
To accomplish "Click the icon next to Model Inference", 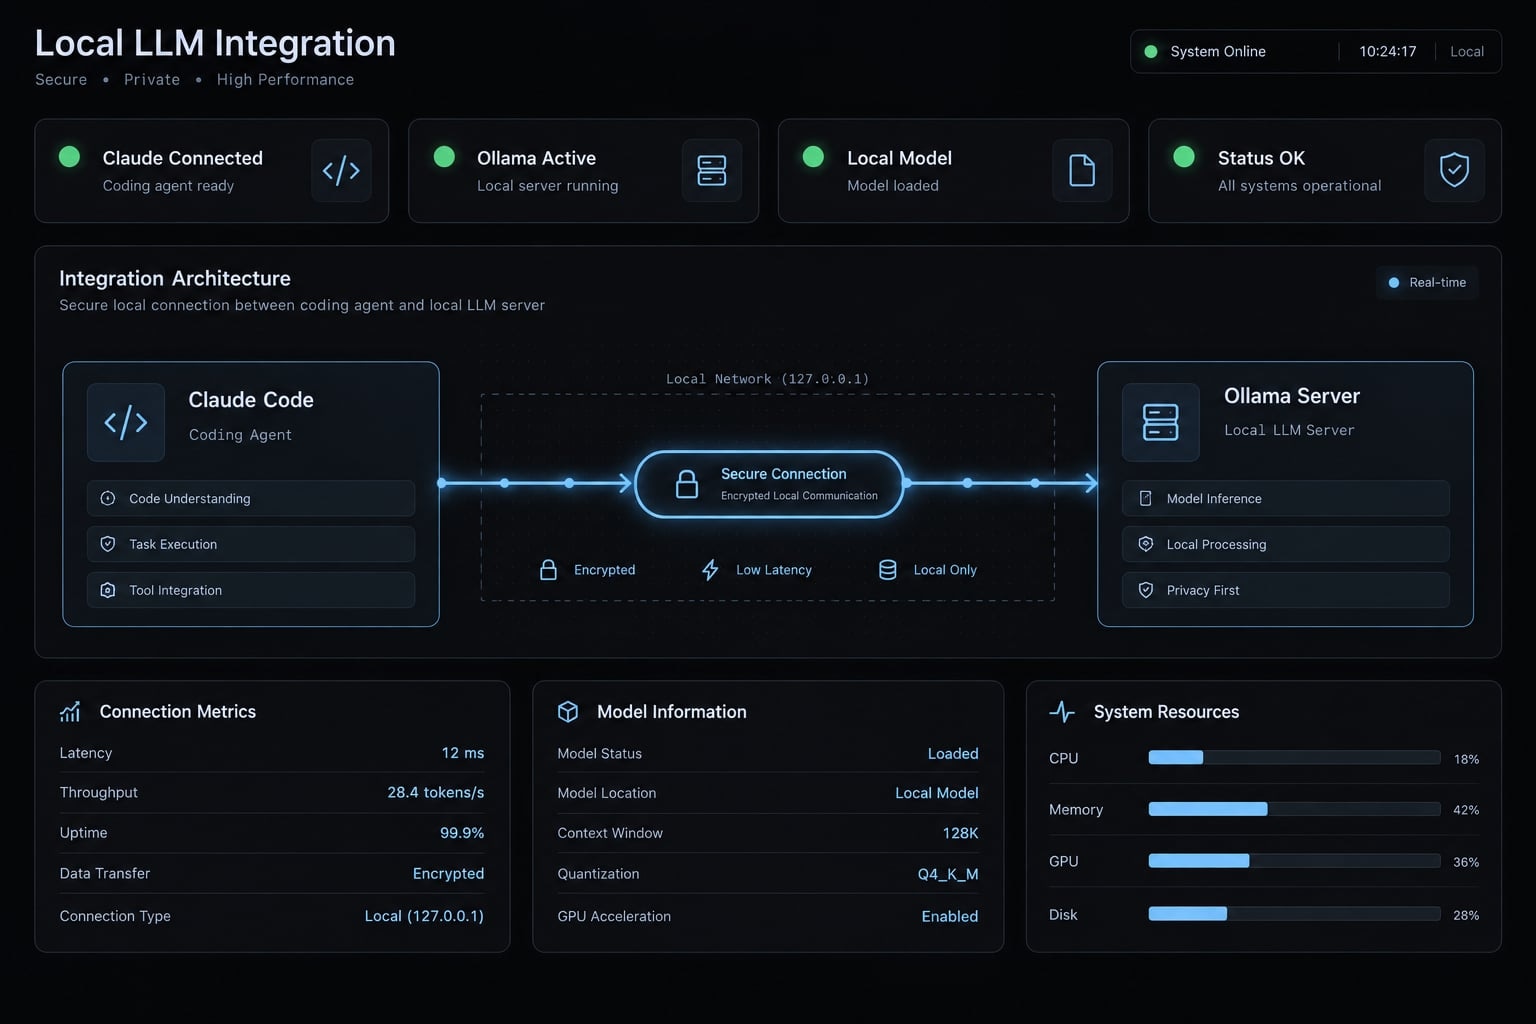I will tap(1146, 498).
